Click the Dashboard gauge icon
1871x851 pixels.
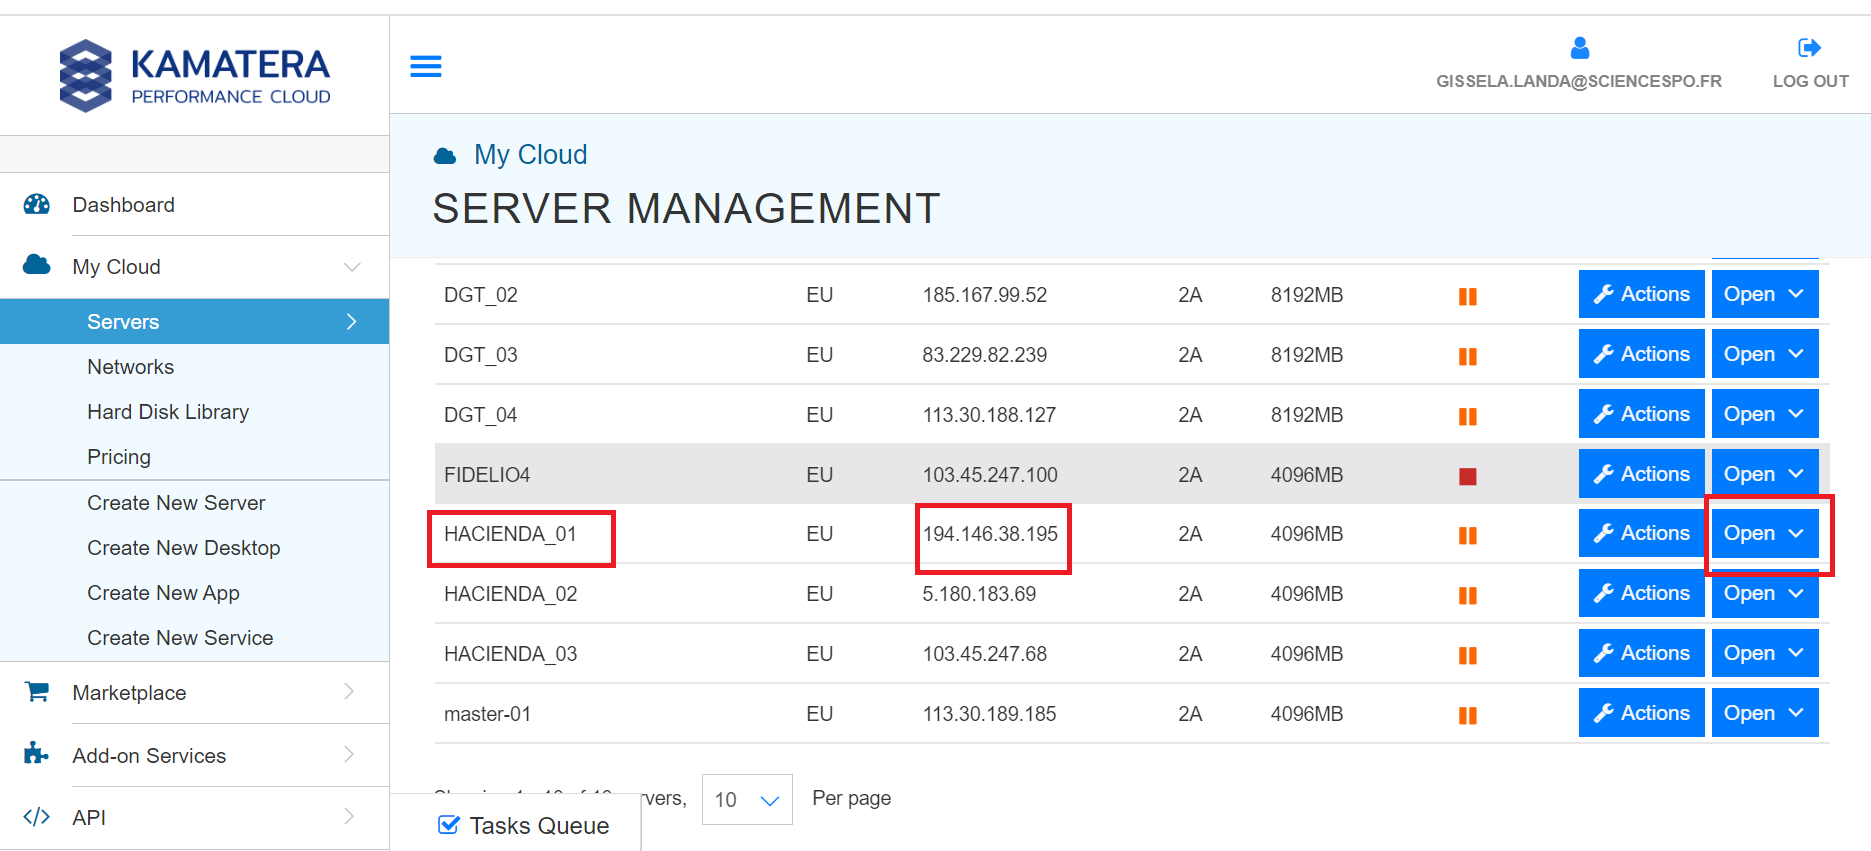click(x=37, y=204)
